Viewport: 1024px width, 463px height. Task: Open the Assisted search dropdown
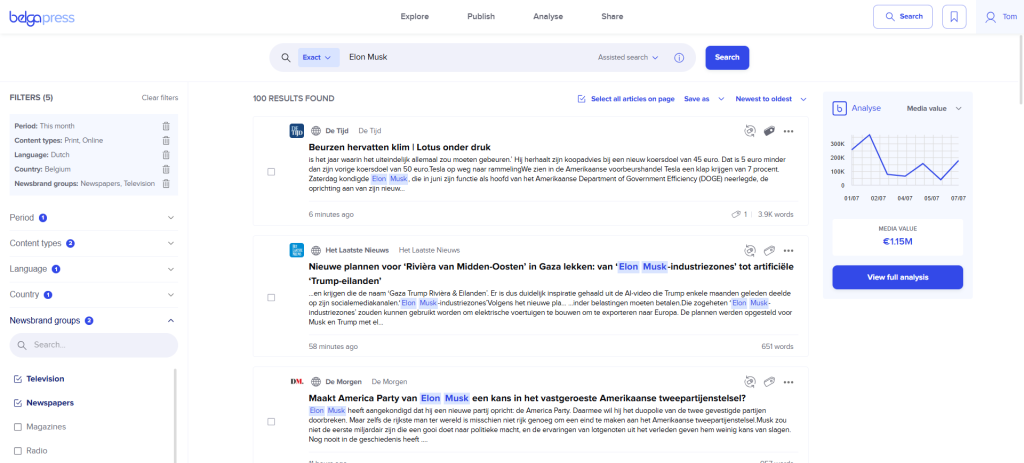pyautogui.click(x=628, y=57)
